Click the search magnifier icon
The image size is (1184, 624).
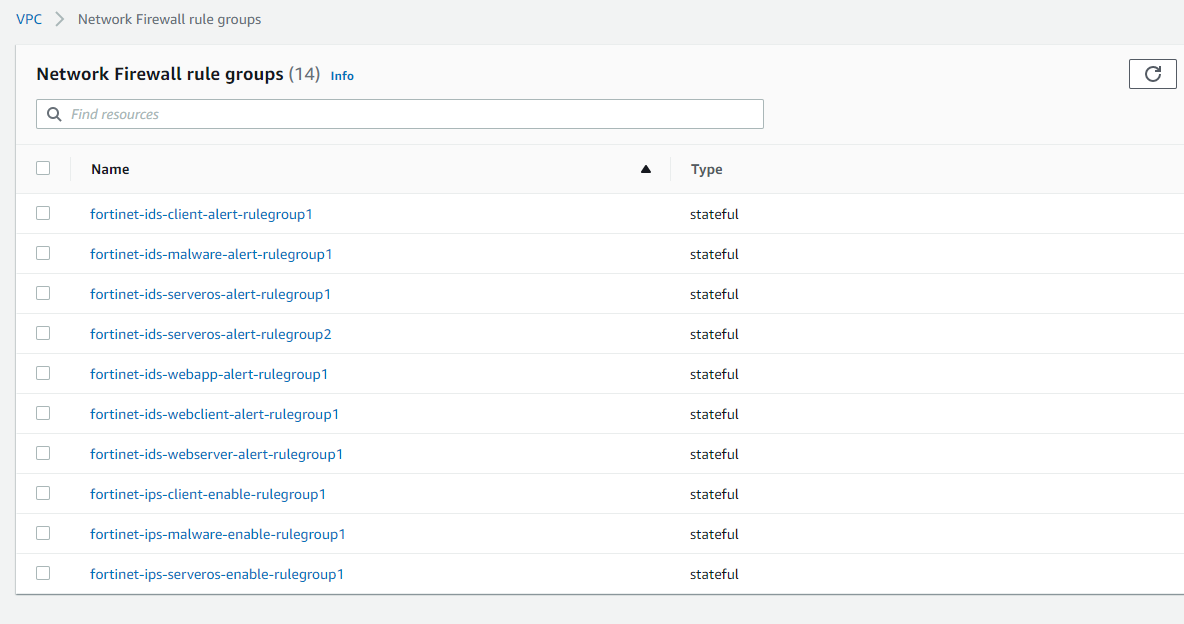click(54, 113)
